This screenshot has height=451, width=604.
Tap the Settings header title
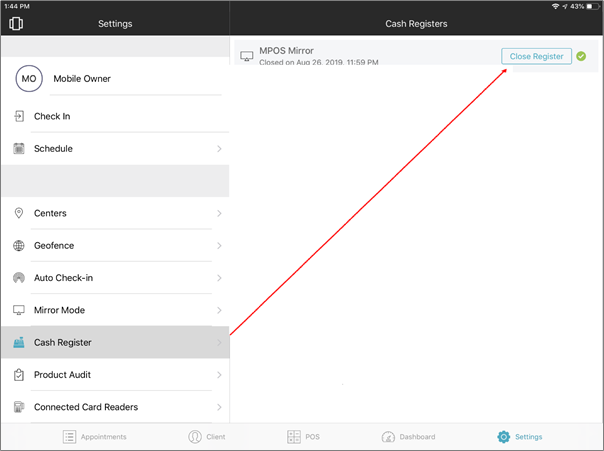115,24
